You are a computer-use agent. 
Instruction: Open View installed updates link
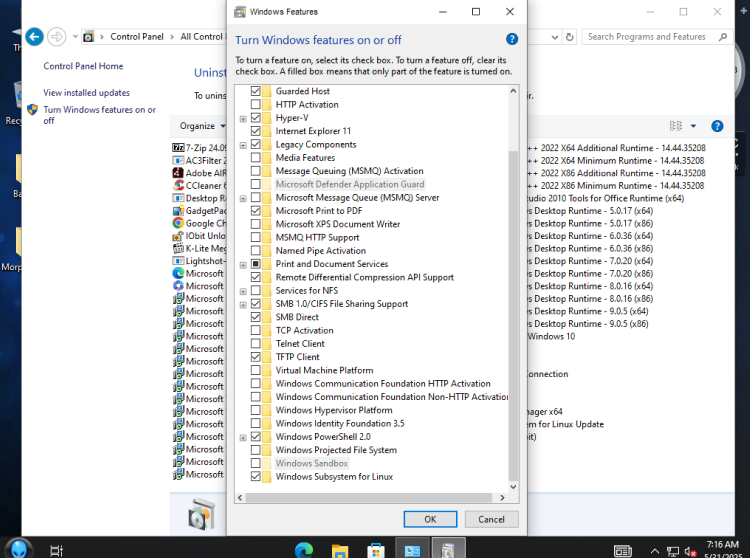pos(87,92)
